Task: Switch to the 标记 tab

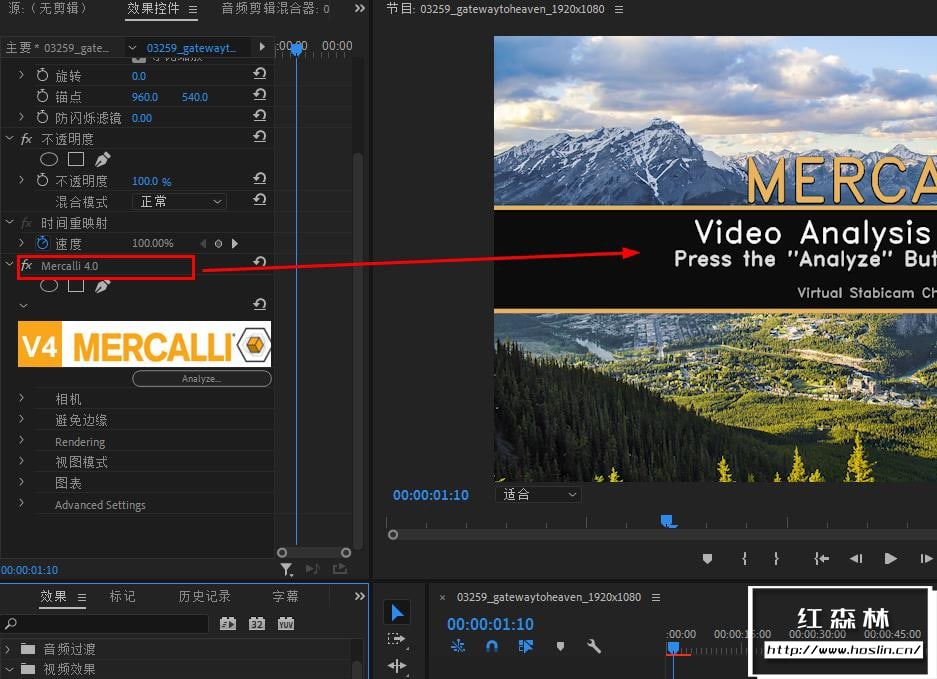Action: 123,596
